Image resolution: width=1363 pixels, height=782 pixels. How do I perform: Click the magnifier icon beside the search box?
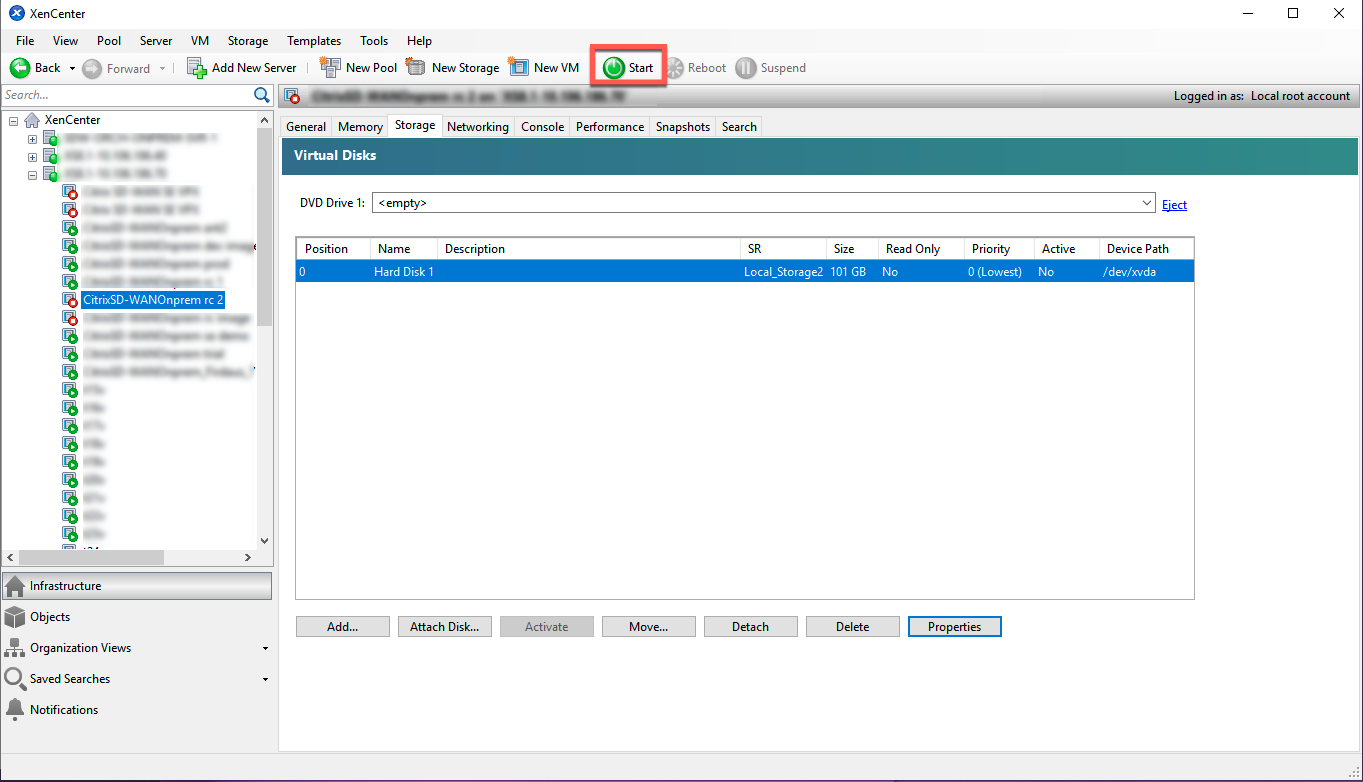tap(262, 95)
